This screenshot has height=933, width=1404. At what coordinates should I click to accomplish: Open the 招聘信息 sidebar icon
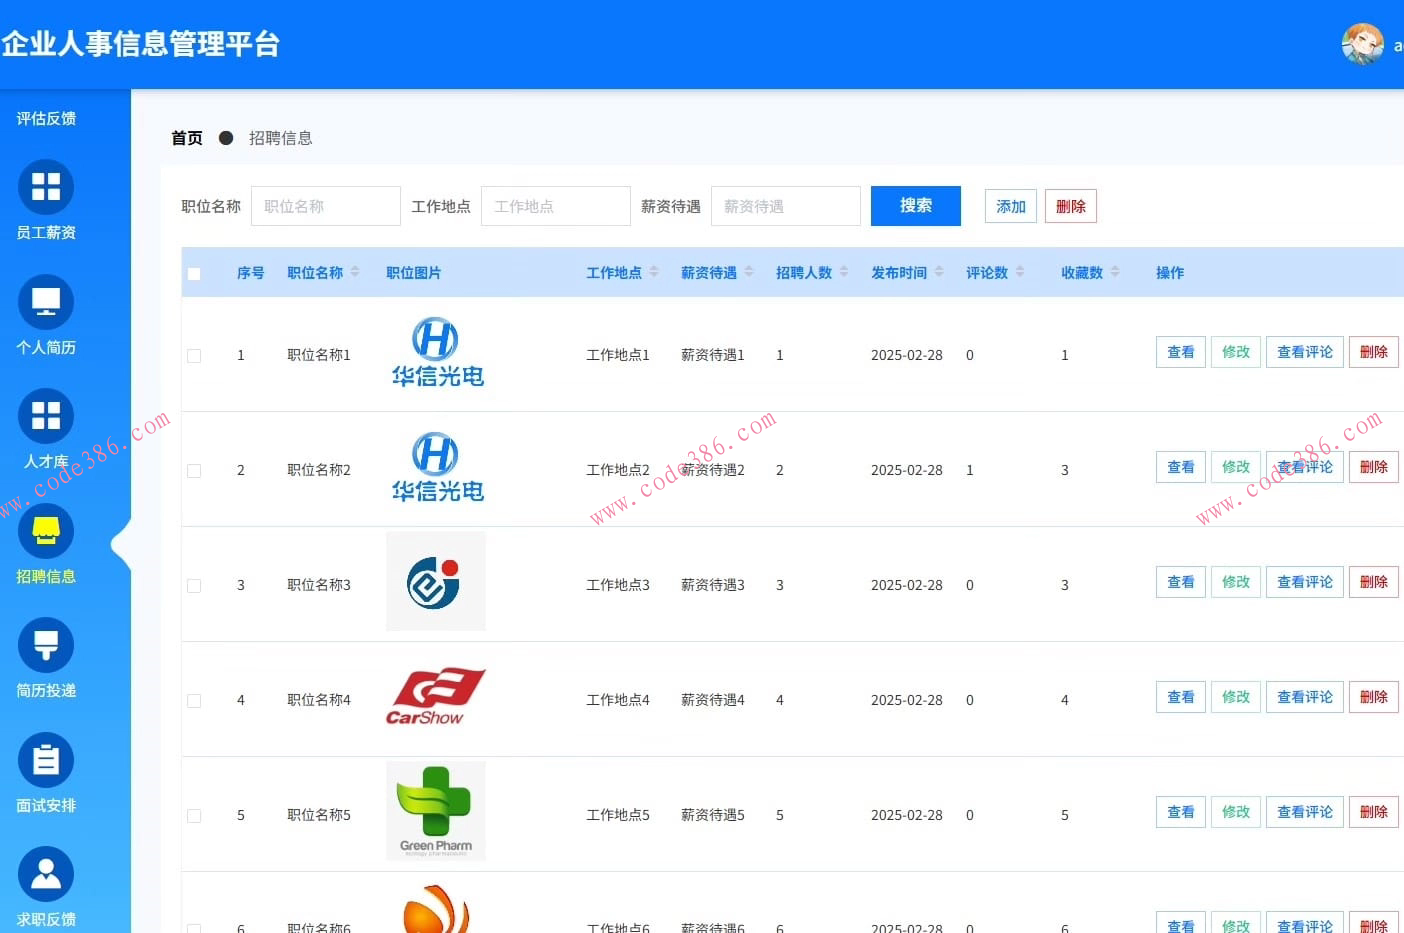click(45, 530)
